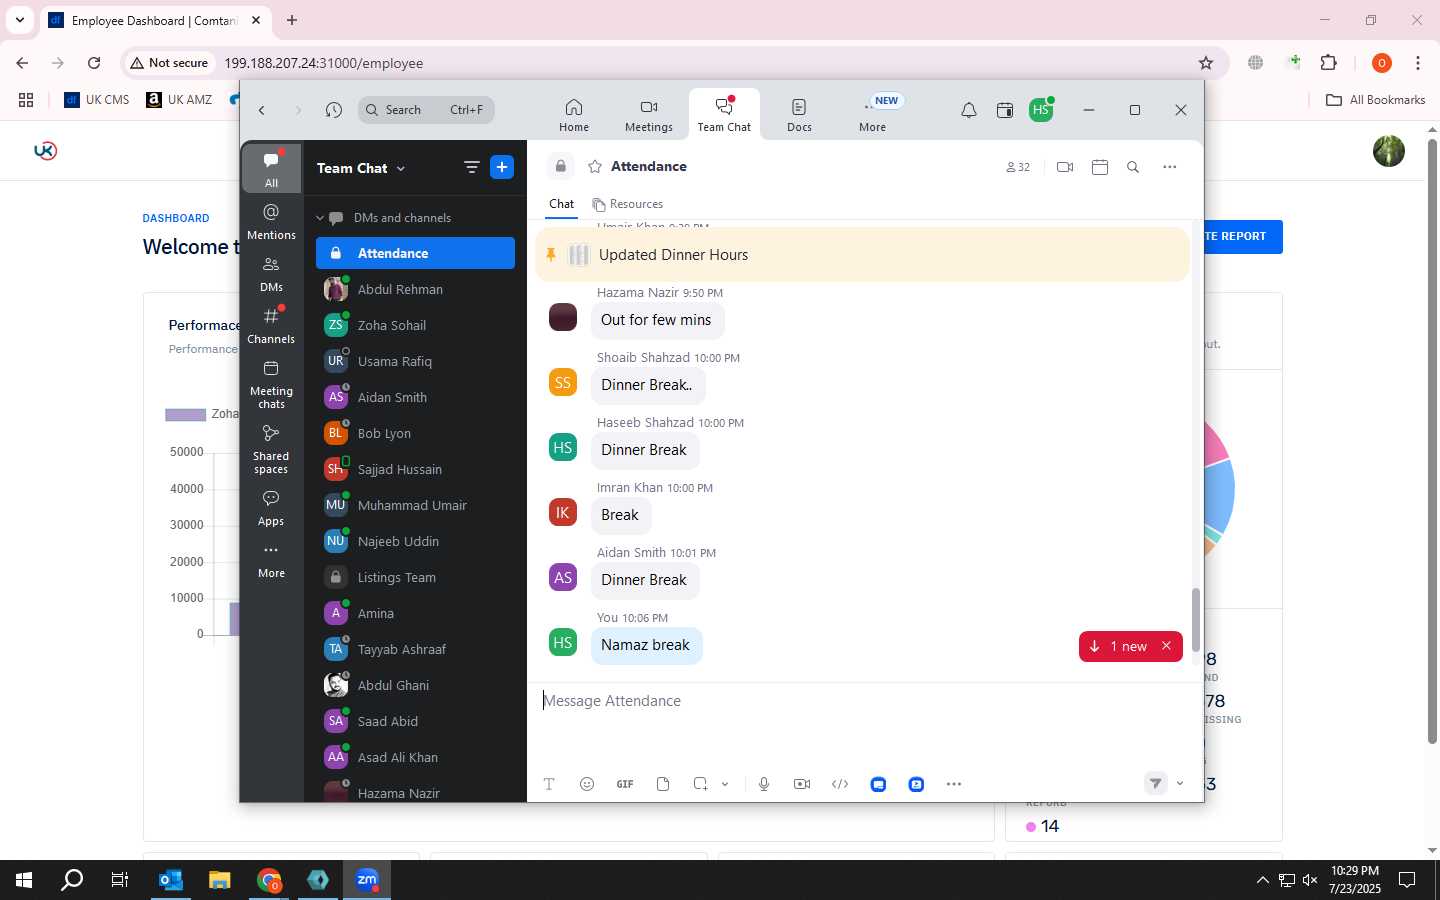The height and width of the screenshot is (900, 1440).
Task: Record a video message
Action: [802, 784]
